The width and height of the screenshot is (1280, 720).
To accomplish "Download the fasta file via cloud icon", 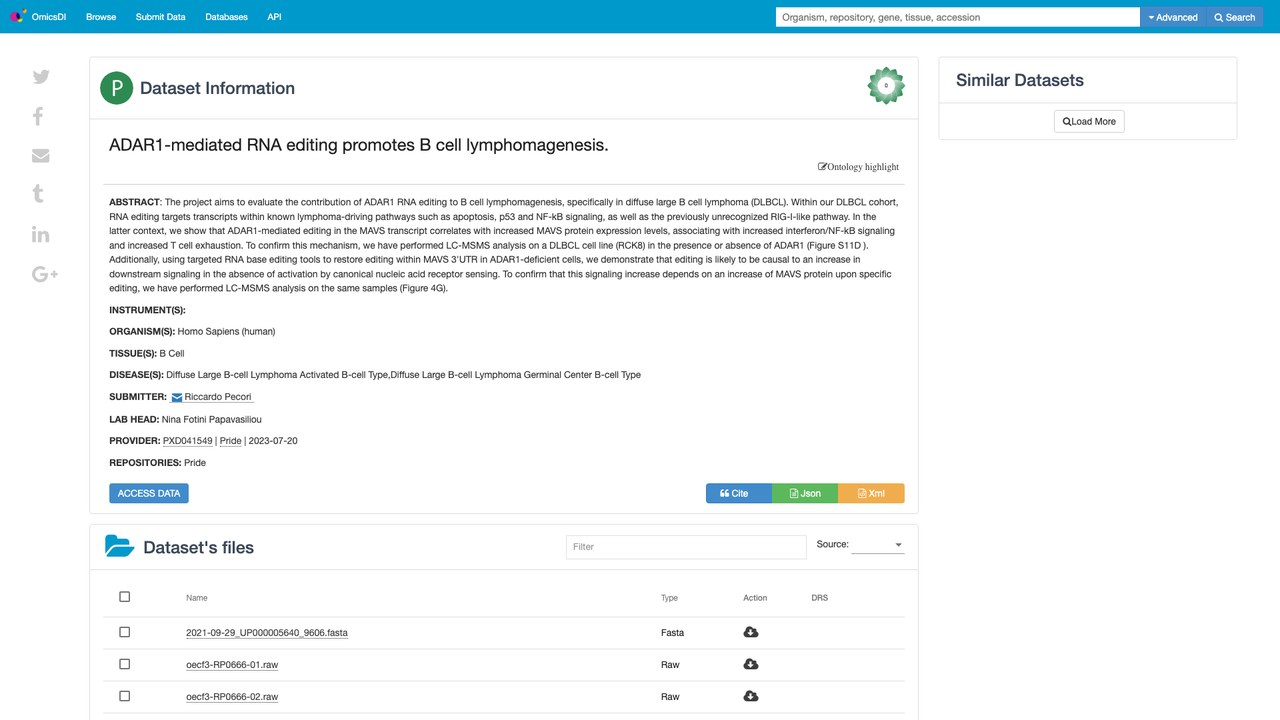I will pos(751,632).
